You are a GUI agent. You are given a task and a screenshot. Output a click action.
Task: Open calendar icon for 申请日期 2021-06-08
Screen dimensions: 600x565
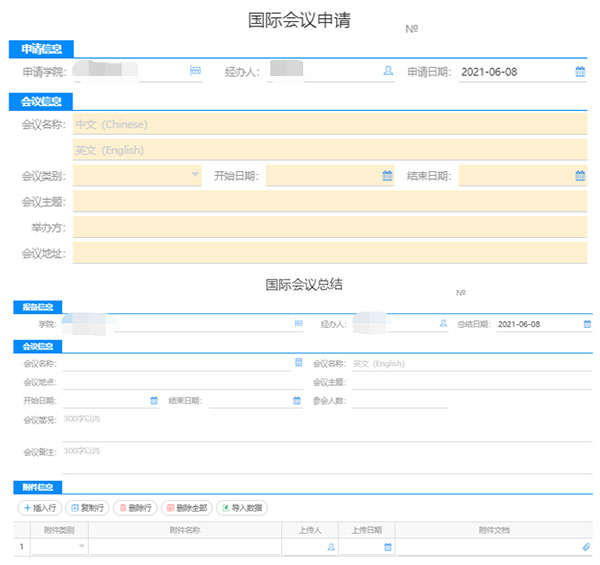click(580, 72)
